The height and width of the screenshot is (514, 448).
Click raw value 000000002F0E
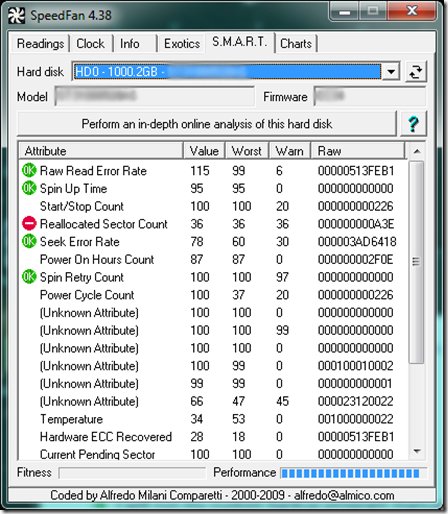click(x=356, y=259)
